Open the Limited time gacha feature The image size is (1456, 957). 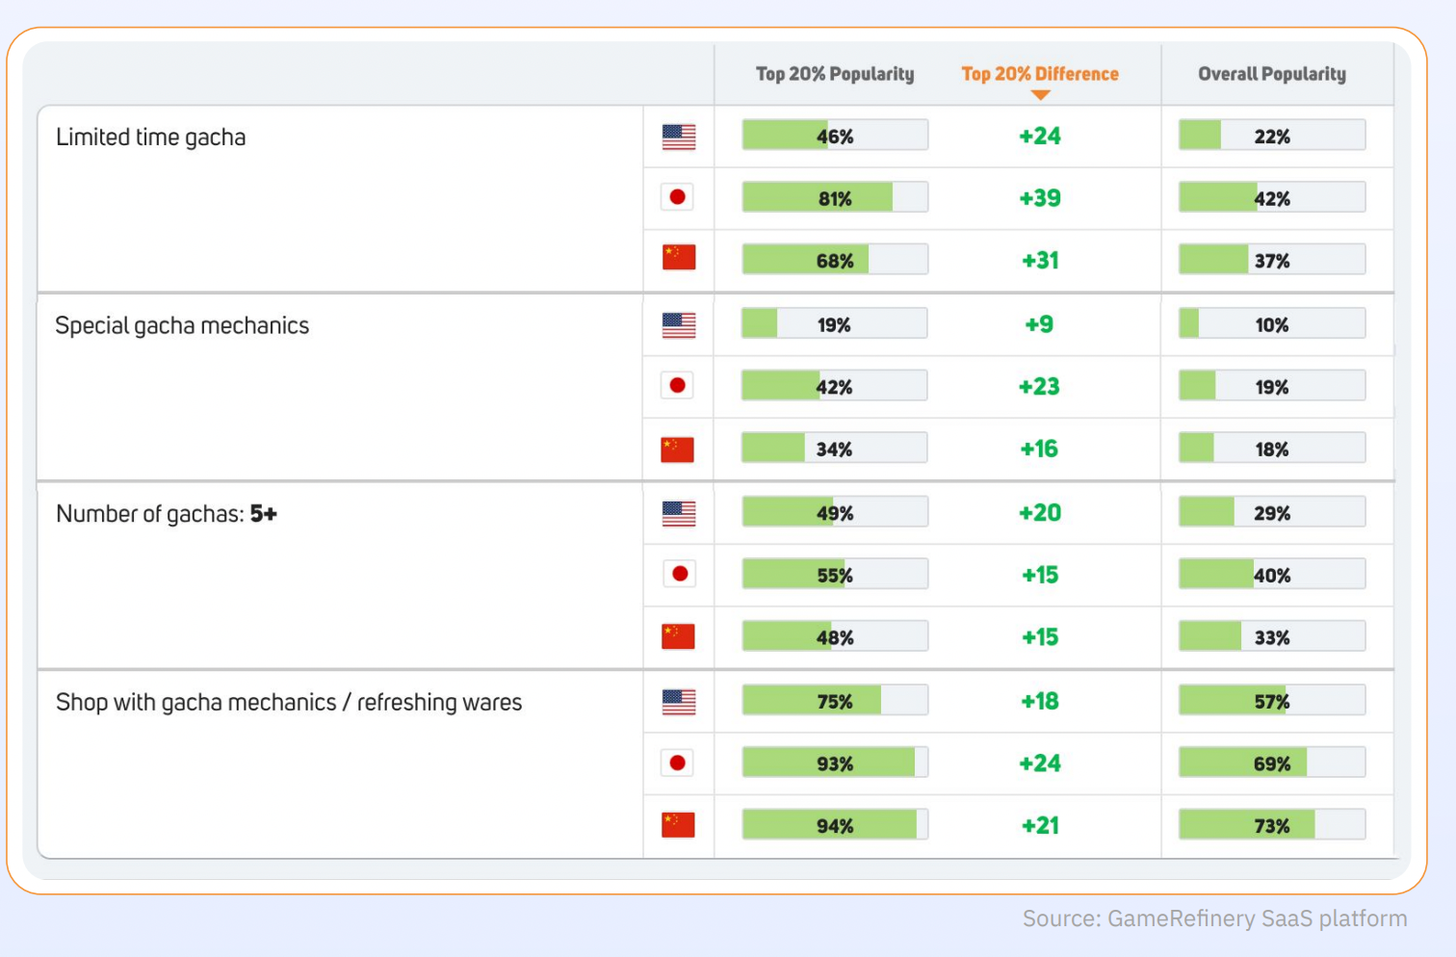coord(151,137)
